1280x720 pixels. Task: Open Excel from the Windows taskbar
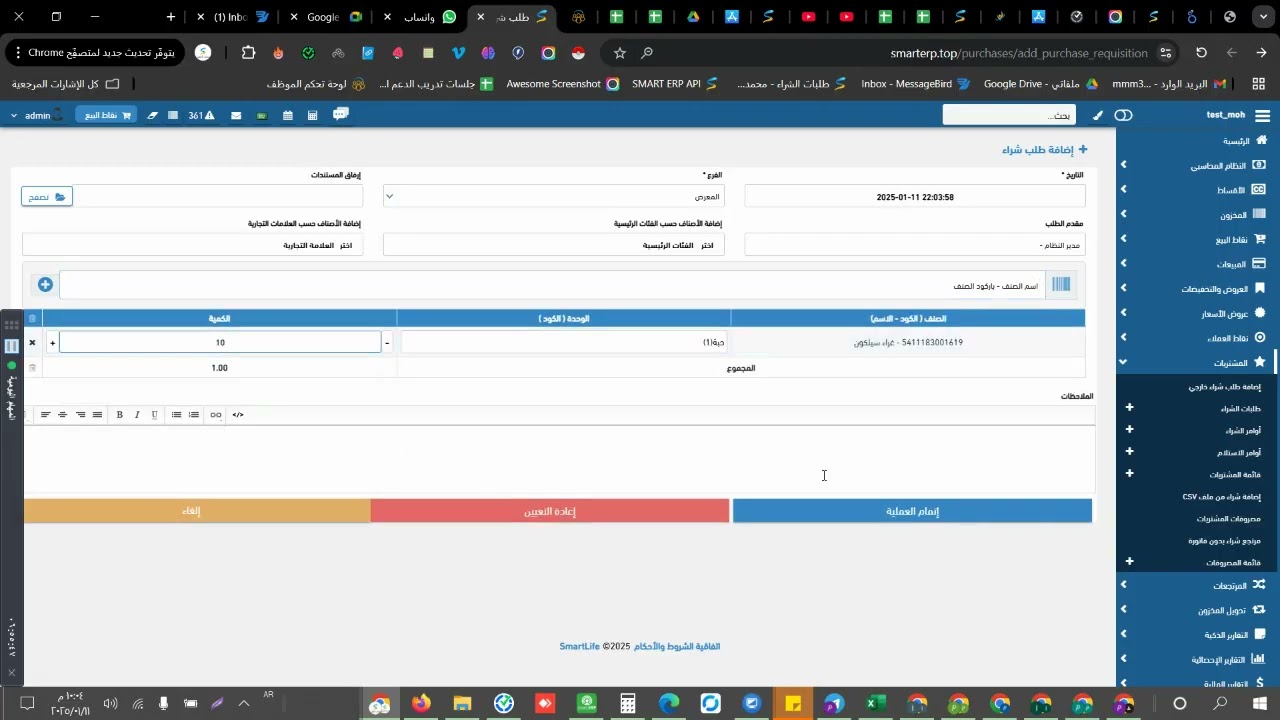pyautogui.click(x=875, y=704)
